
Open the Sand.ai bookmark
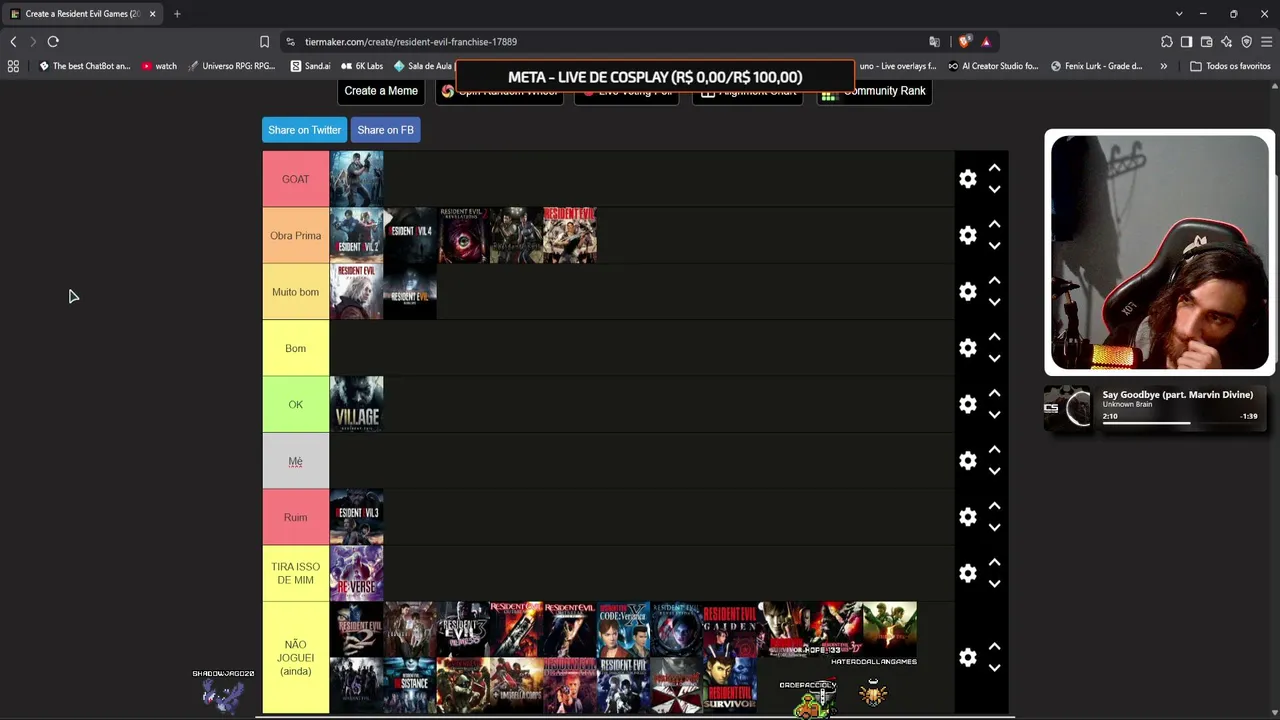tap(310, 66)
